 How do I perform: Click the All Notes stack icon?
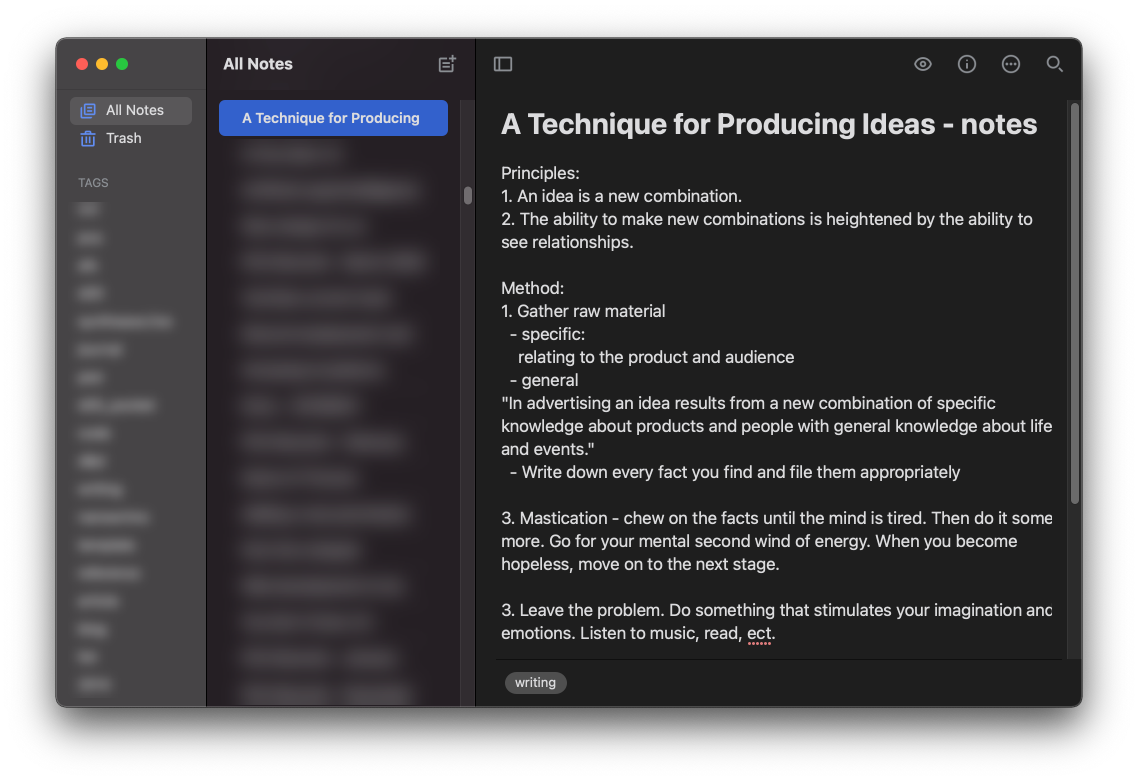click(88, 110)
